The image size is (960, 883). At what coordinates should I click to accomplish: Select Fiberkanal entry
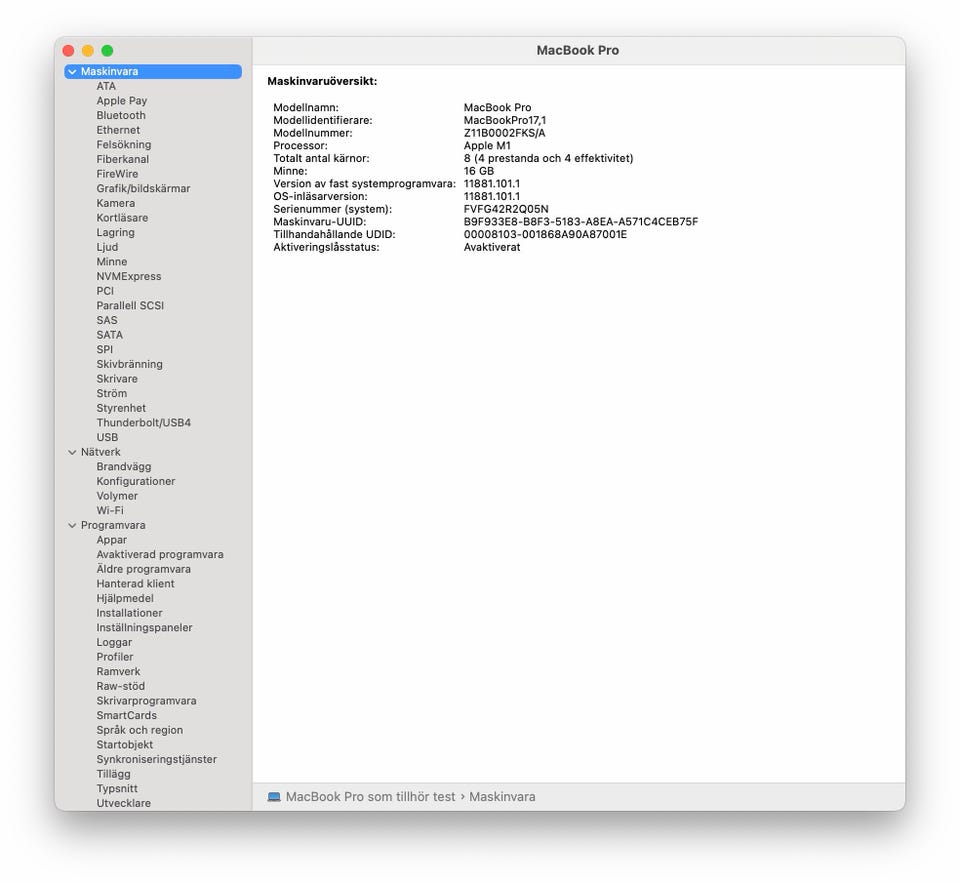click(x=122, y=159)
